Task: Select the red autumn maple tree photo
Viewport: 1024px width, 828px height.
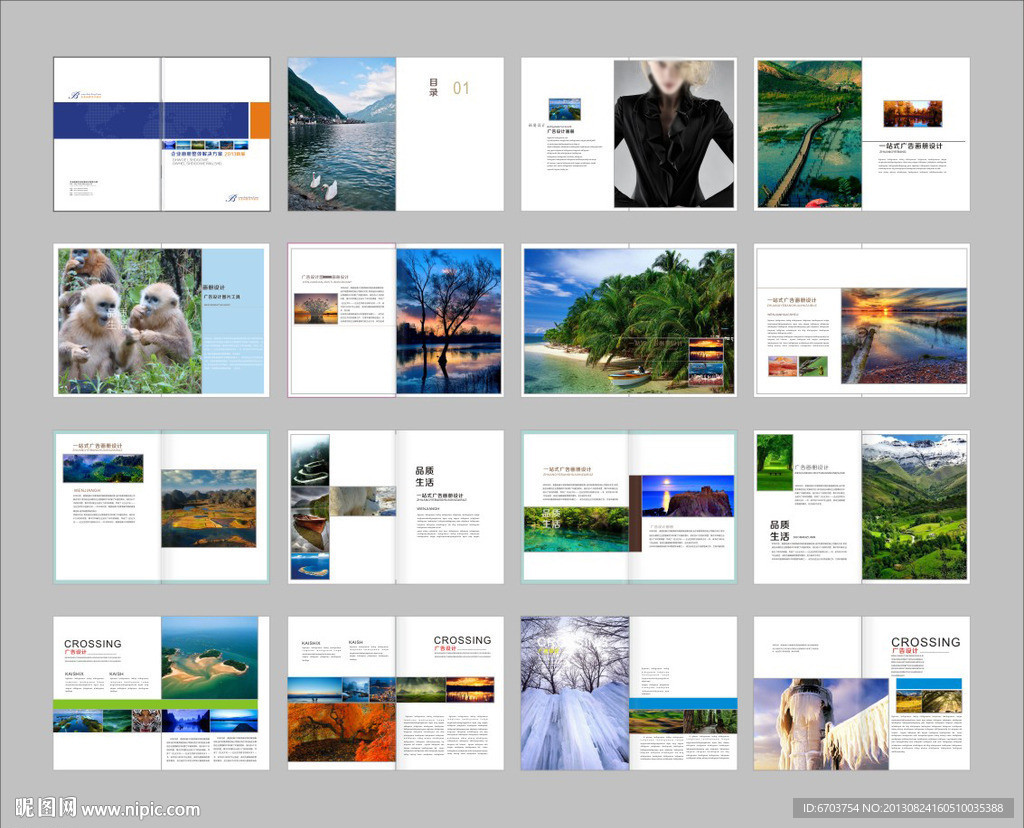Action: click(x=342, y=732)
